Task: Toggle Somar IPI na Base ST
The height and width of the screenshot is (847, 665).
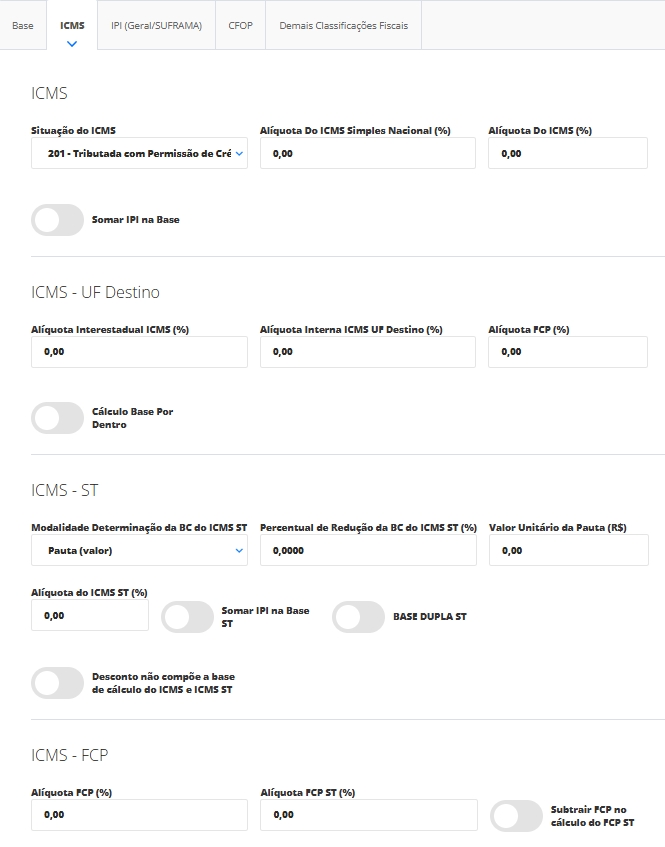Action: pos(188,617)
